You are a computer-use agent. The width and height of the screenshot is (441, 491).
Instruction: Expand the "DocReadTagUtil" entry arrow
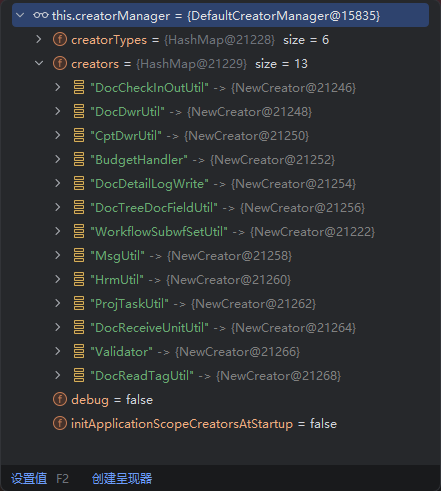[x=58, y=375]
